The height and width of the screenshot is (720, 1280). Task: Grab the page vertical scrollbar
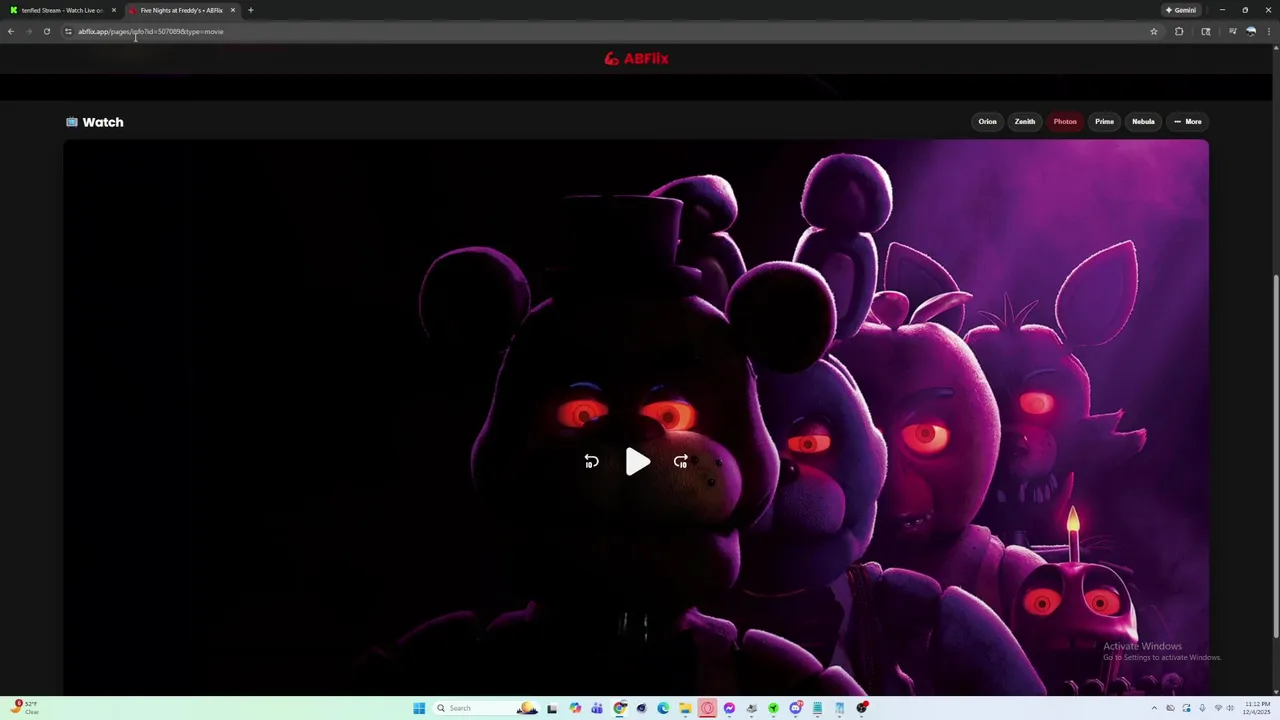(x=1275, y=455)
